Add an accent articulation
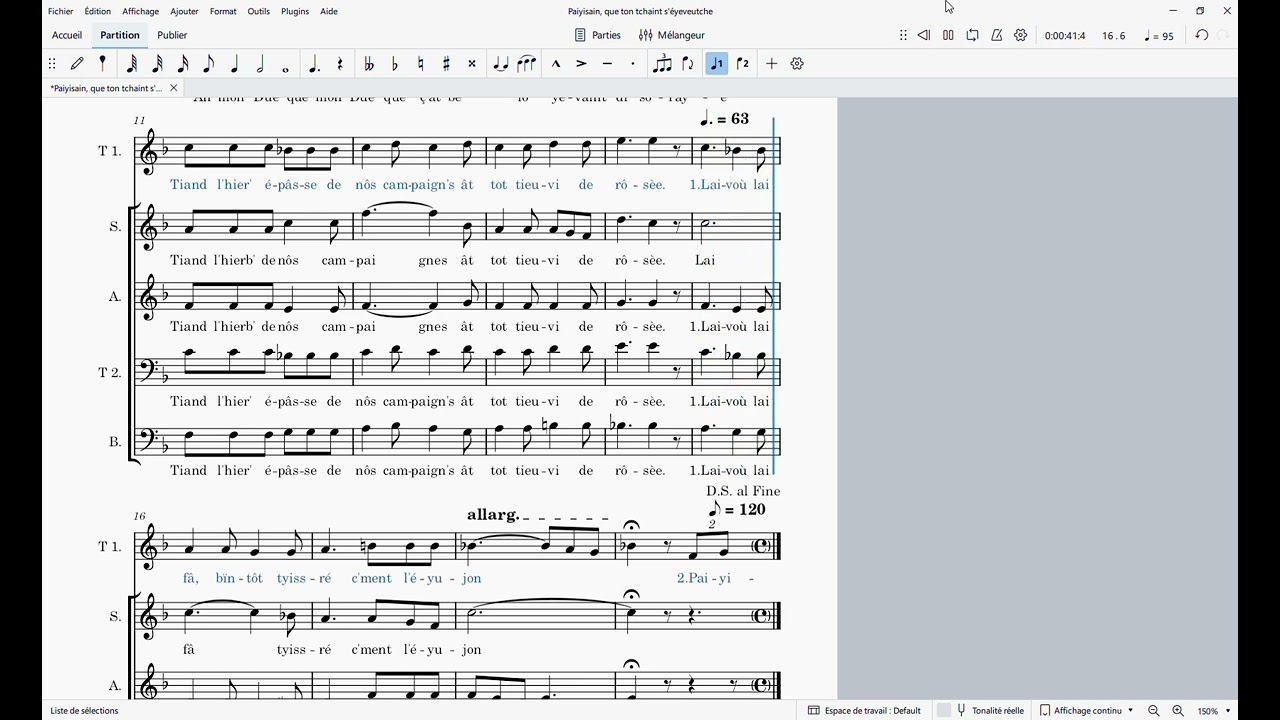 [581, 63]
